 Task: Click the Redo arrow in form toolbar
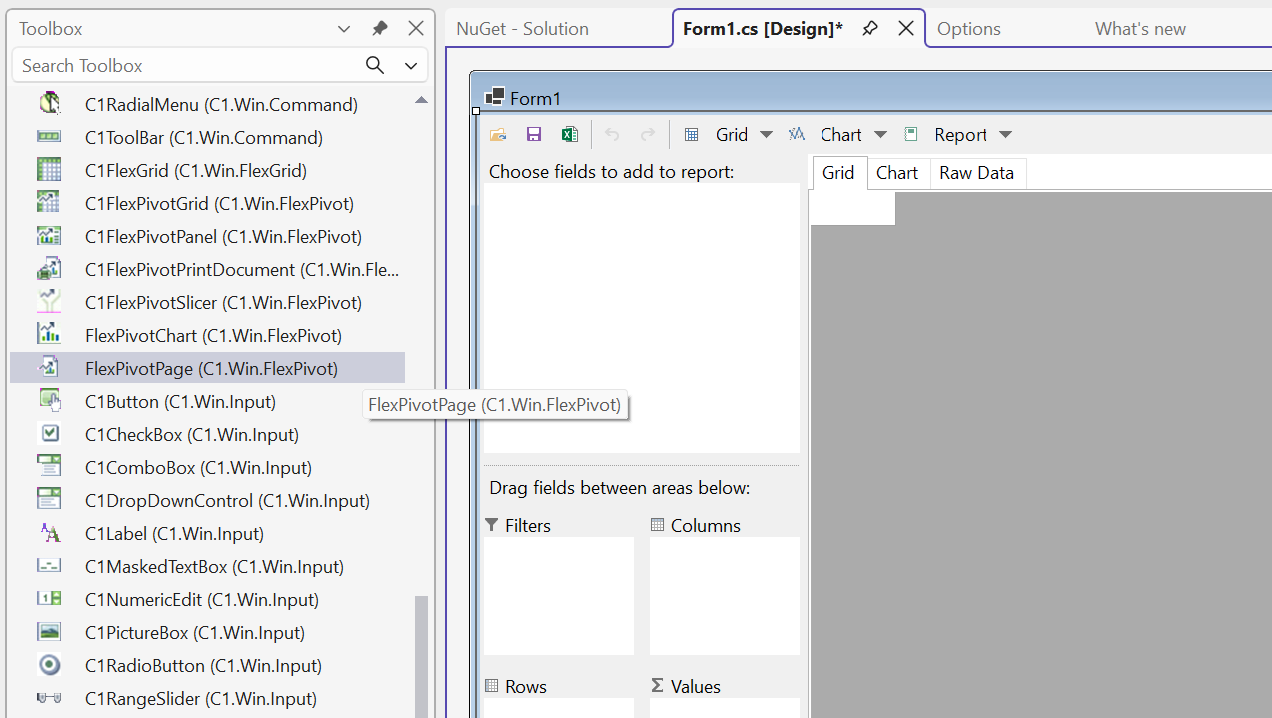[x=648, y=135]
